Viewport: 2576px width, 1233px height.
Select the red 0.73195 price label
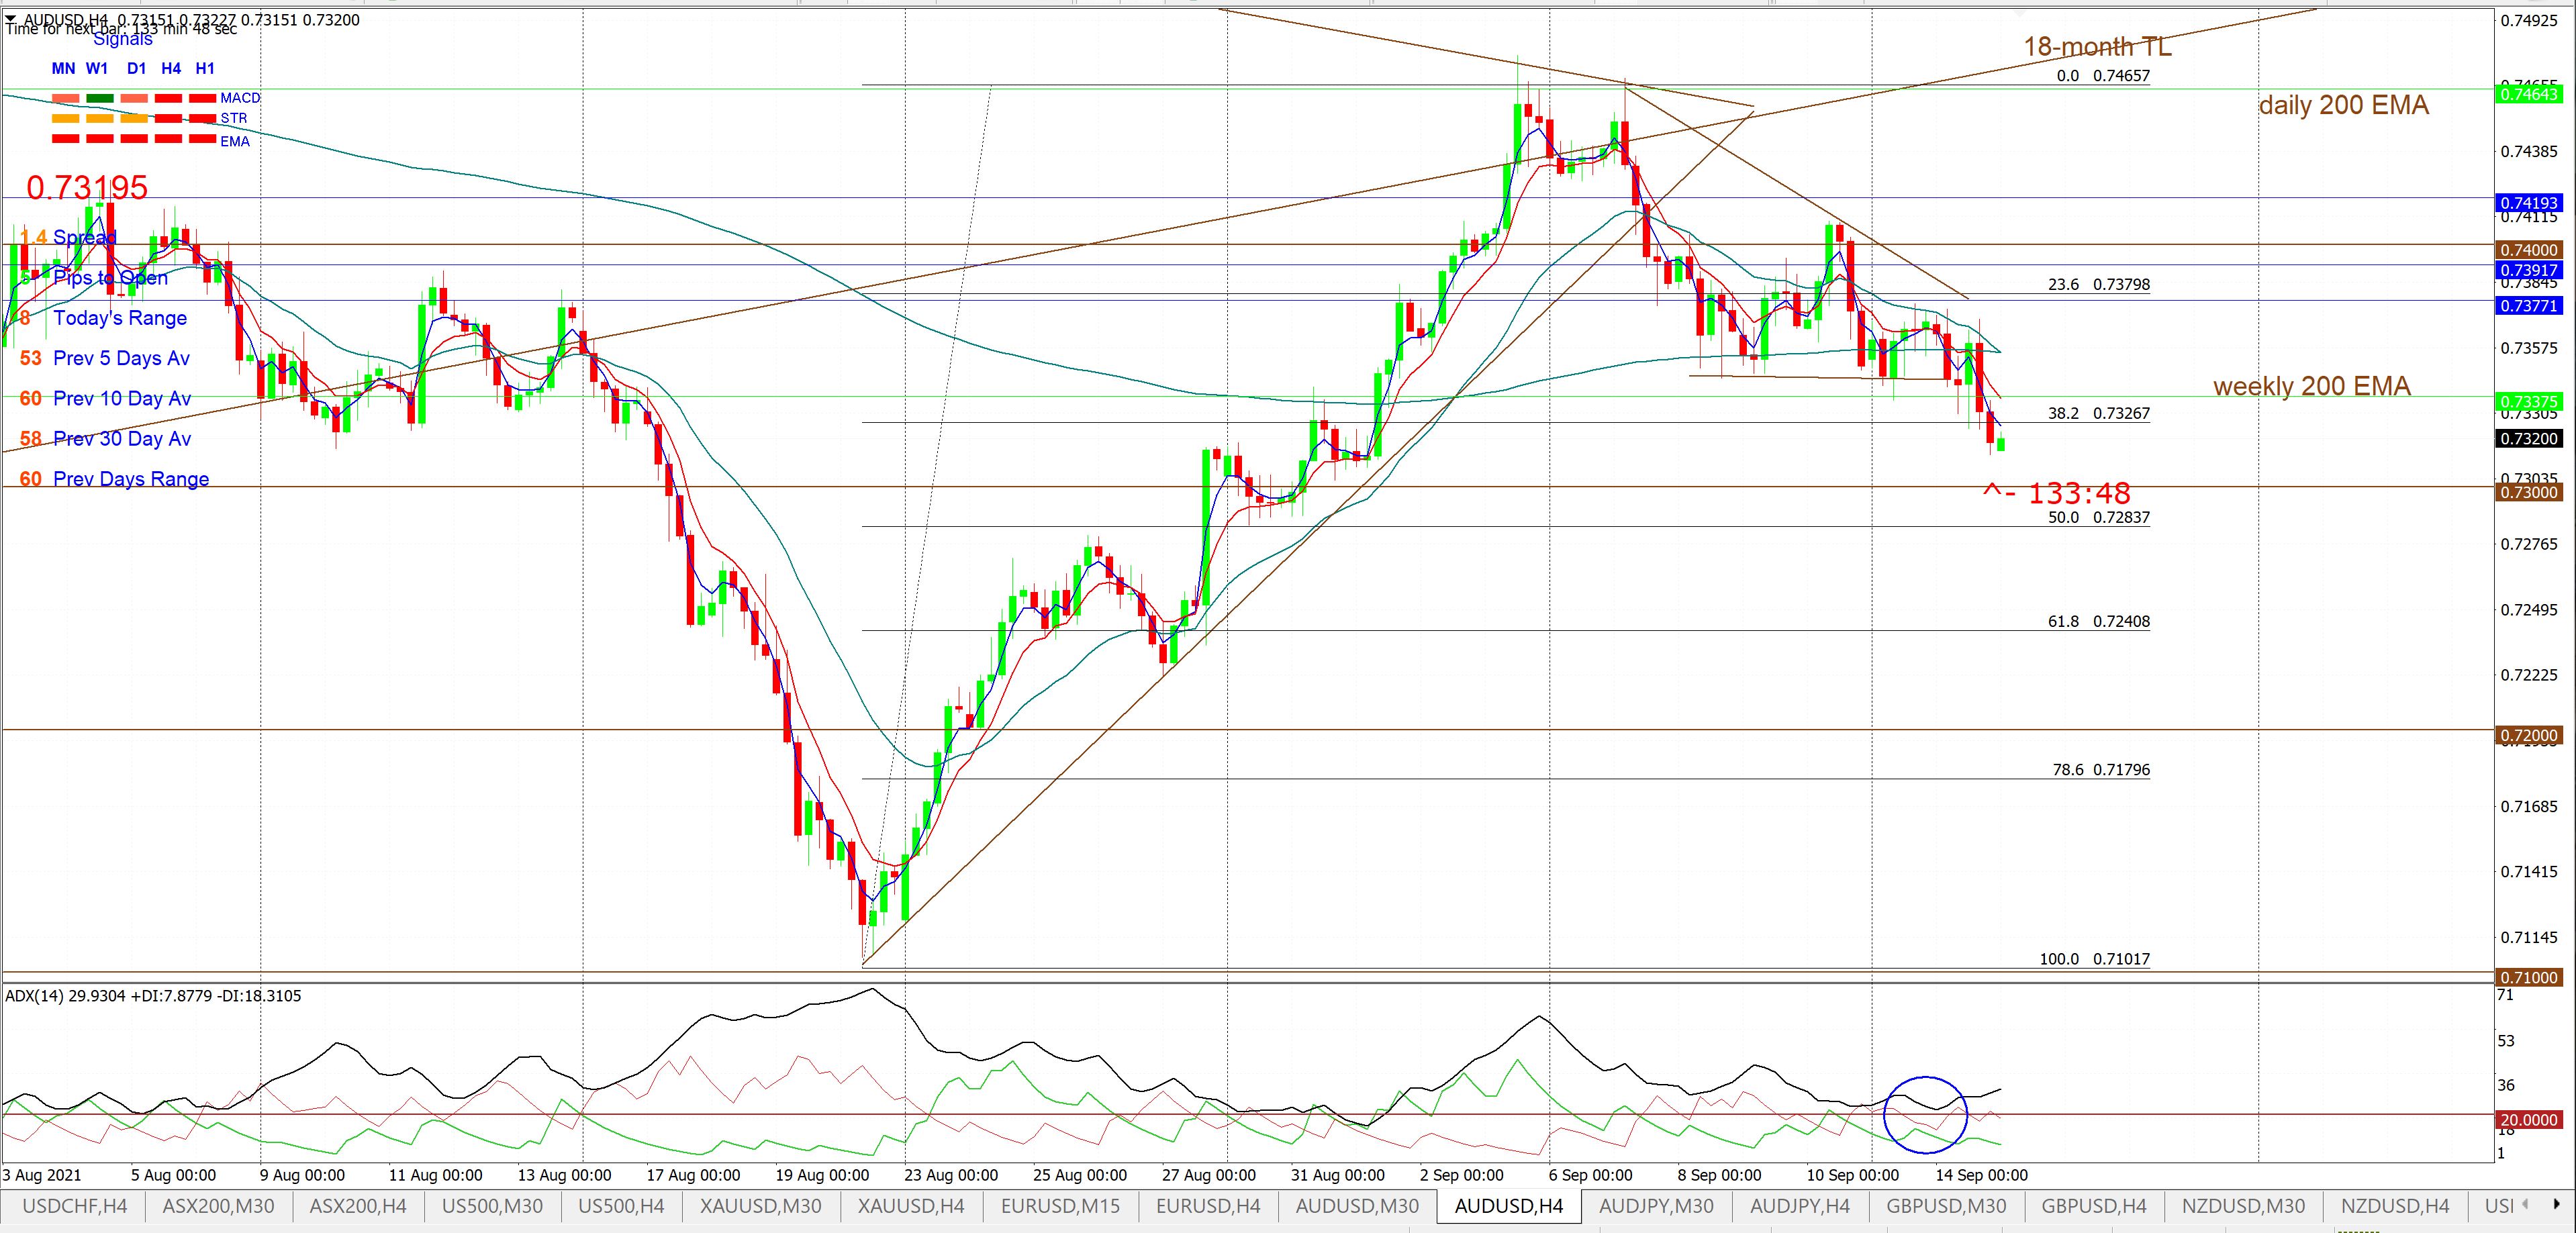click(87, 187)
